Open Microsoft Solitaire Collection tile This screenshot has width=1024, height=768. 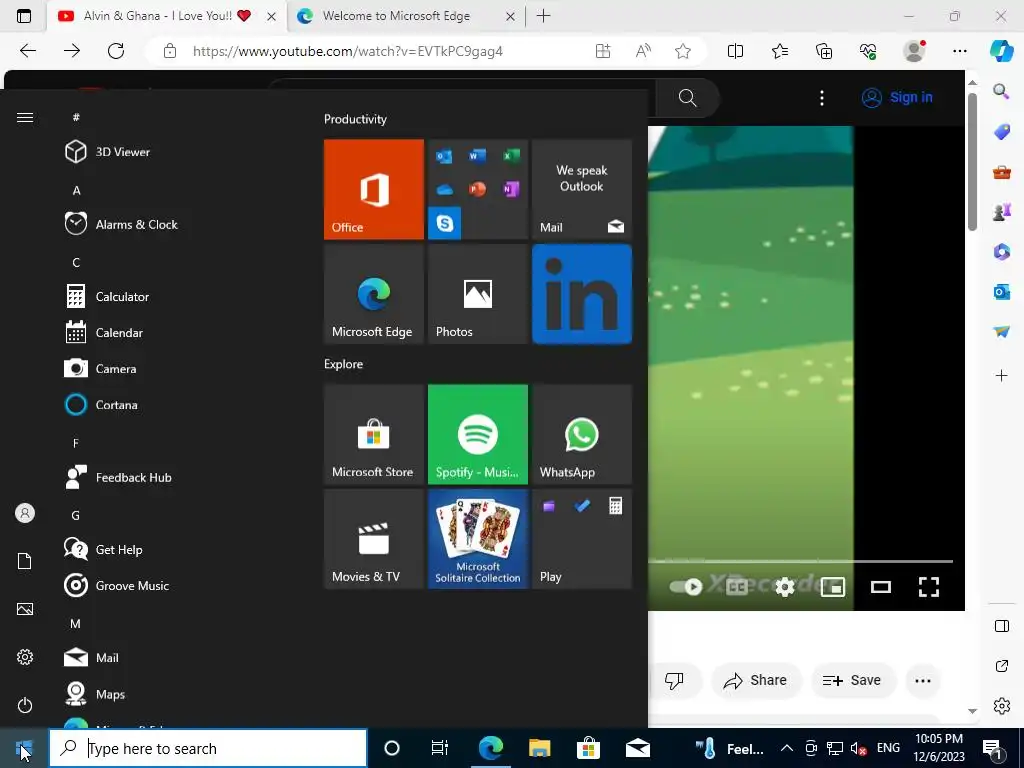(x=477, y=539)
